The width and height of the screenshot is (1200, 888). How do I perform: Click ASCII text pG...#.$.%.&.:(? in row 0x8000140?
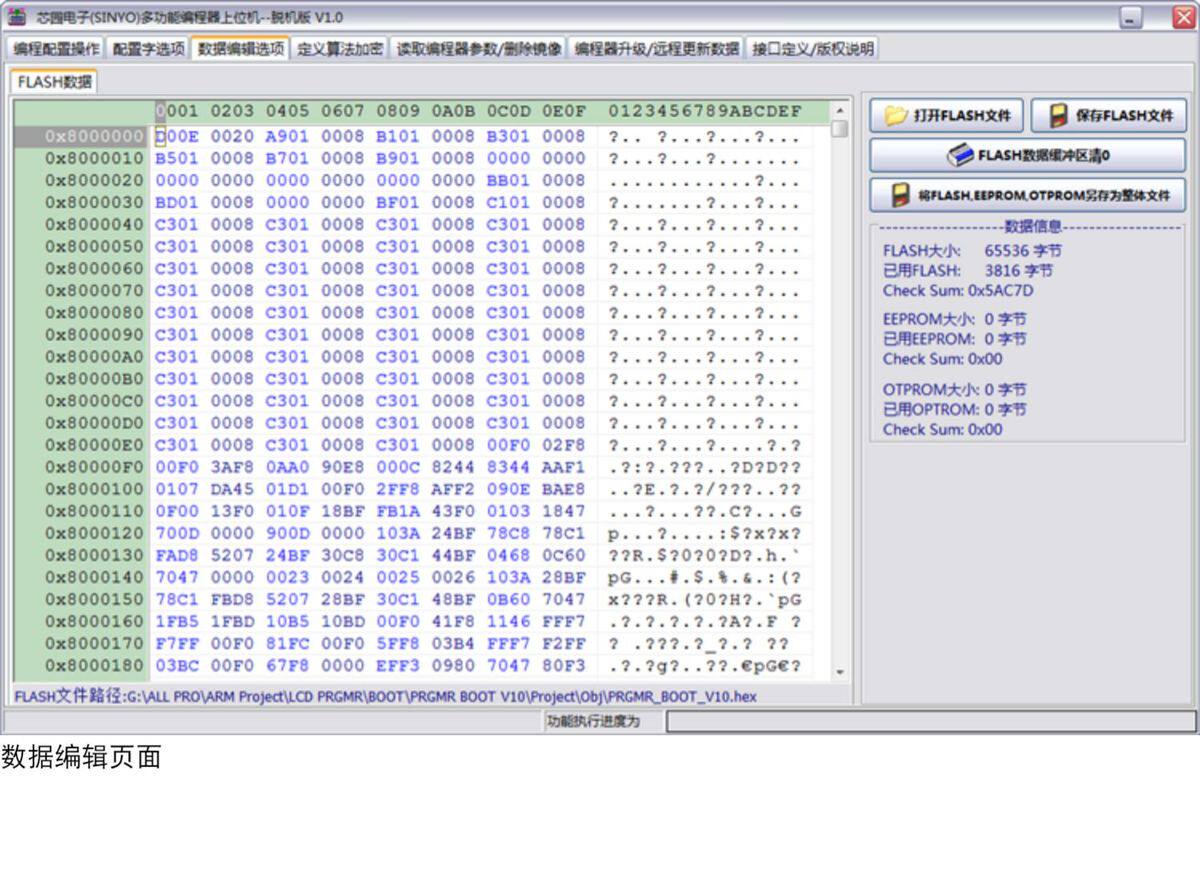705,578
